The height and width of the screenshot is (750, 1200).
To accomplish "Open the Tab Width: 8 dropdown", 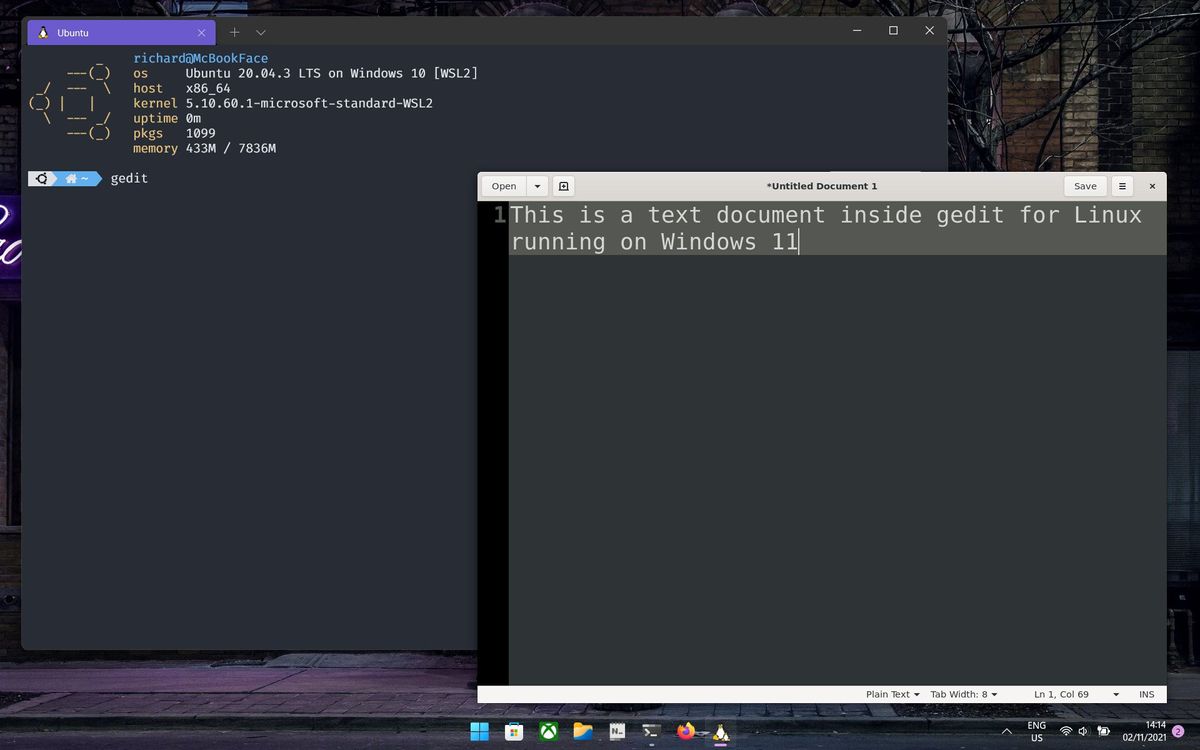I will 963,693.
